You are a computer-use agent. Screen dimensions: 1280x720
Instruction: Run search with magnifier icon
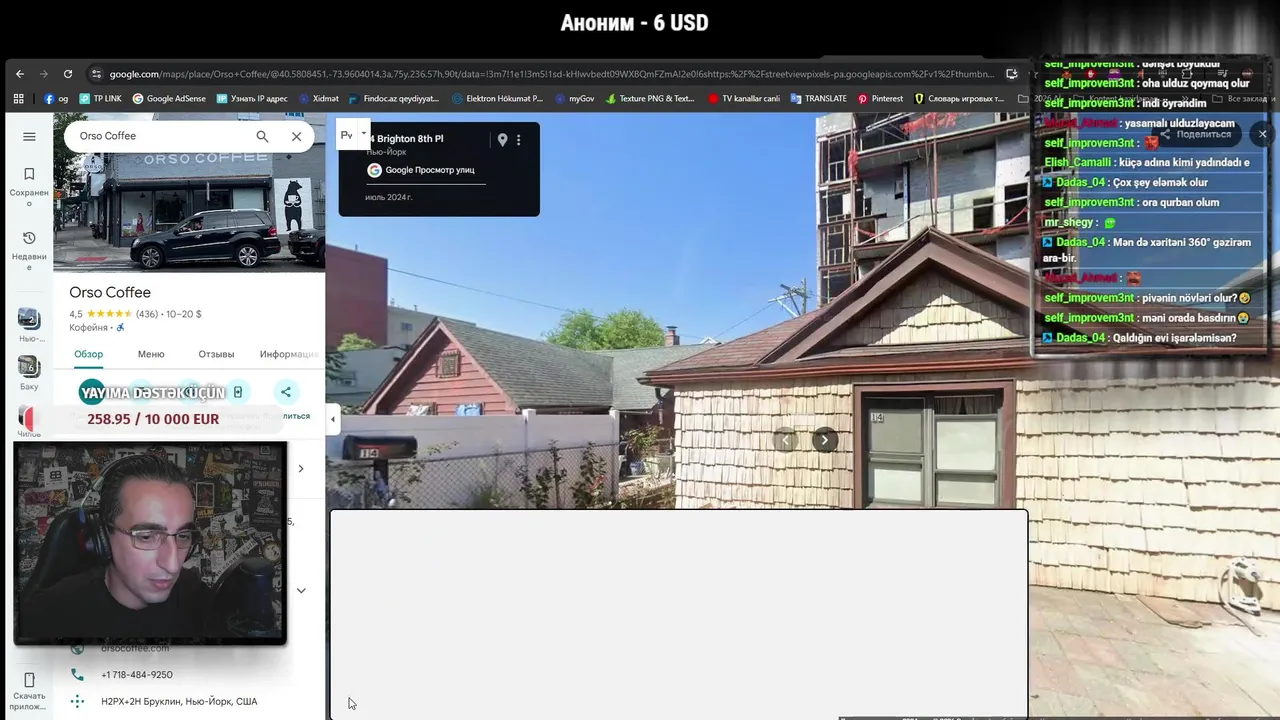(262, 136)
